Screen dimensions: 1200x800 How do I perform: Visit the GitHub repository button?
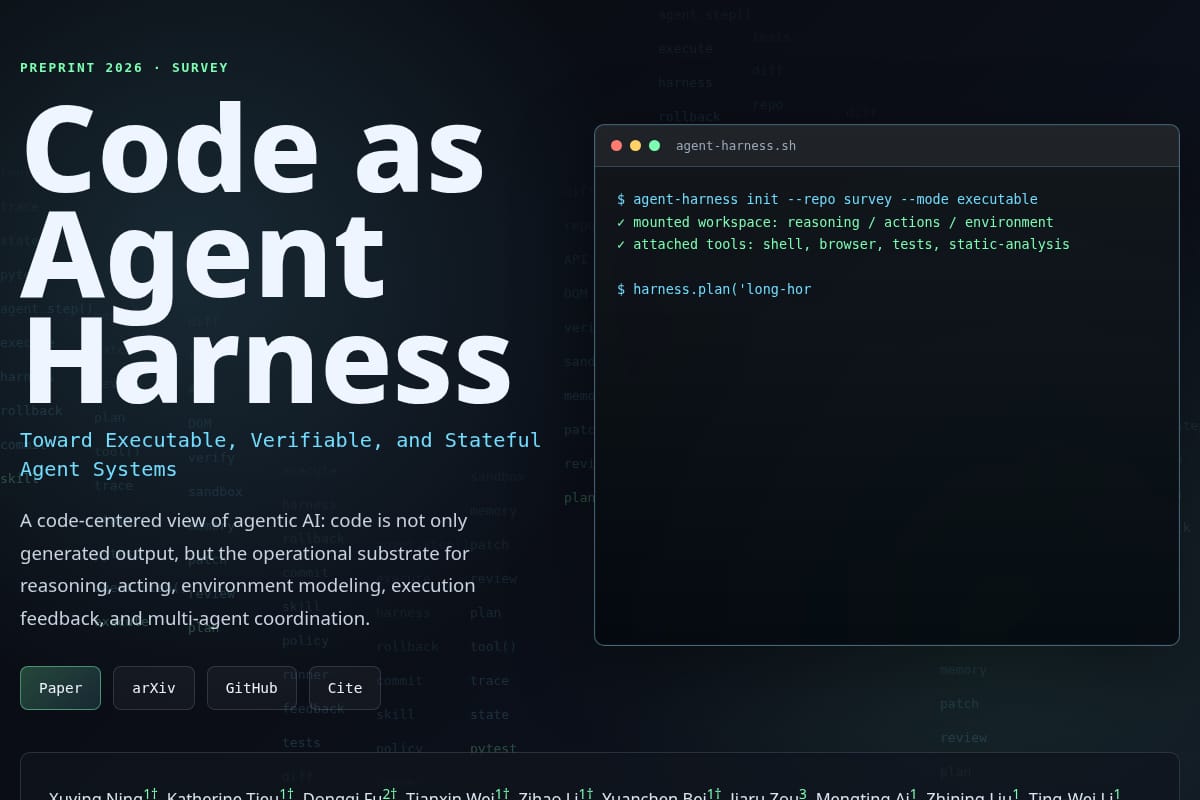pos(252,688)
